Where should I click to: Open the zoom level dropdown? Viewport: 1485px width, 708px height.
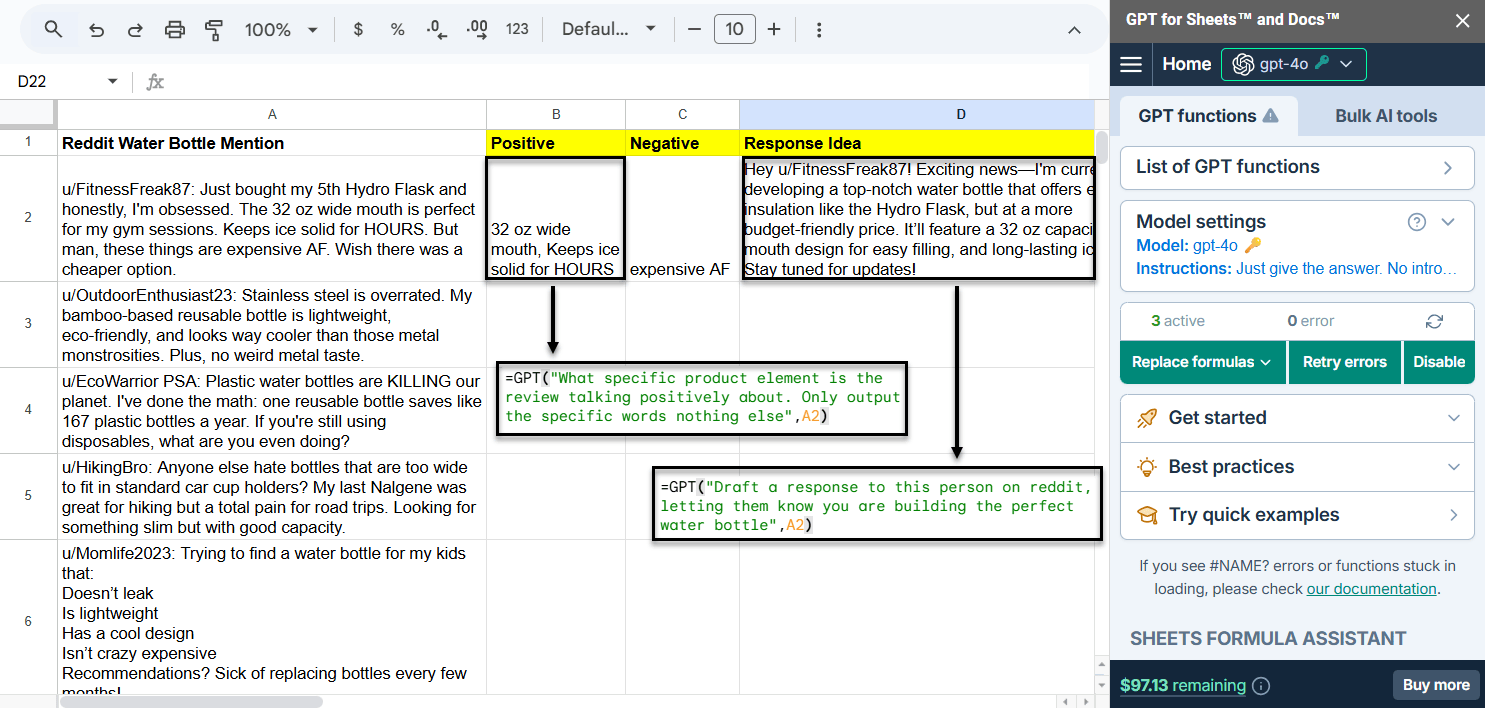point(282,30)
